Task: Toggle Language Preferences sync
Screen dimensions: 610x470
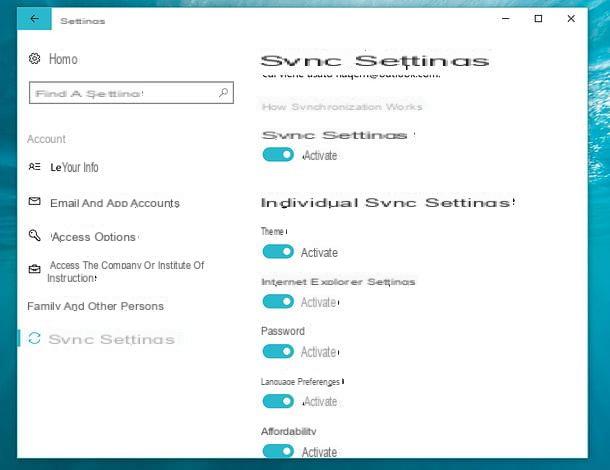Action: coord(278,401)
